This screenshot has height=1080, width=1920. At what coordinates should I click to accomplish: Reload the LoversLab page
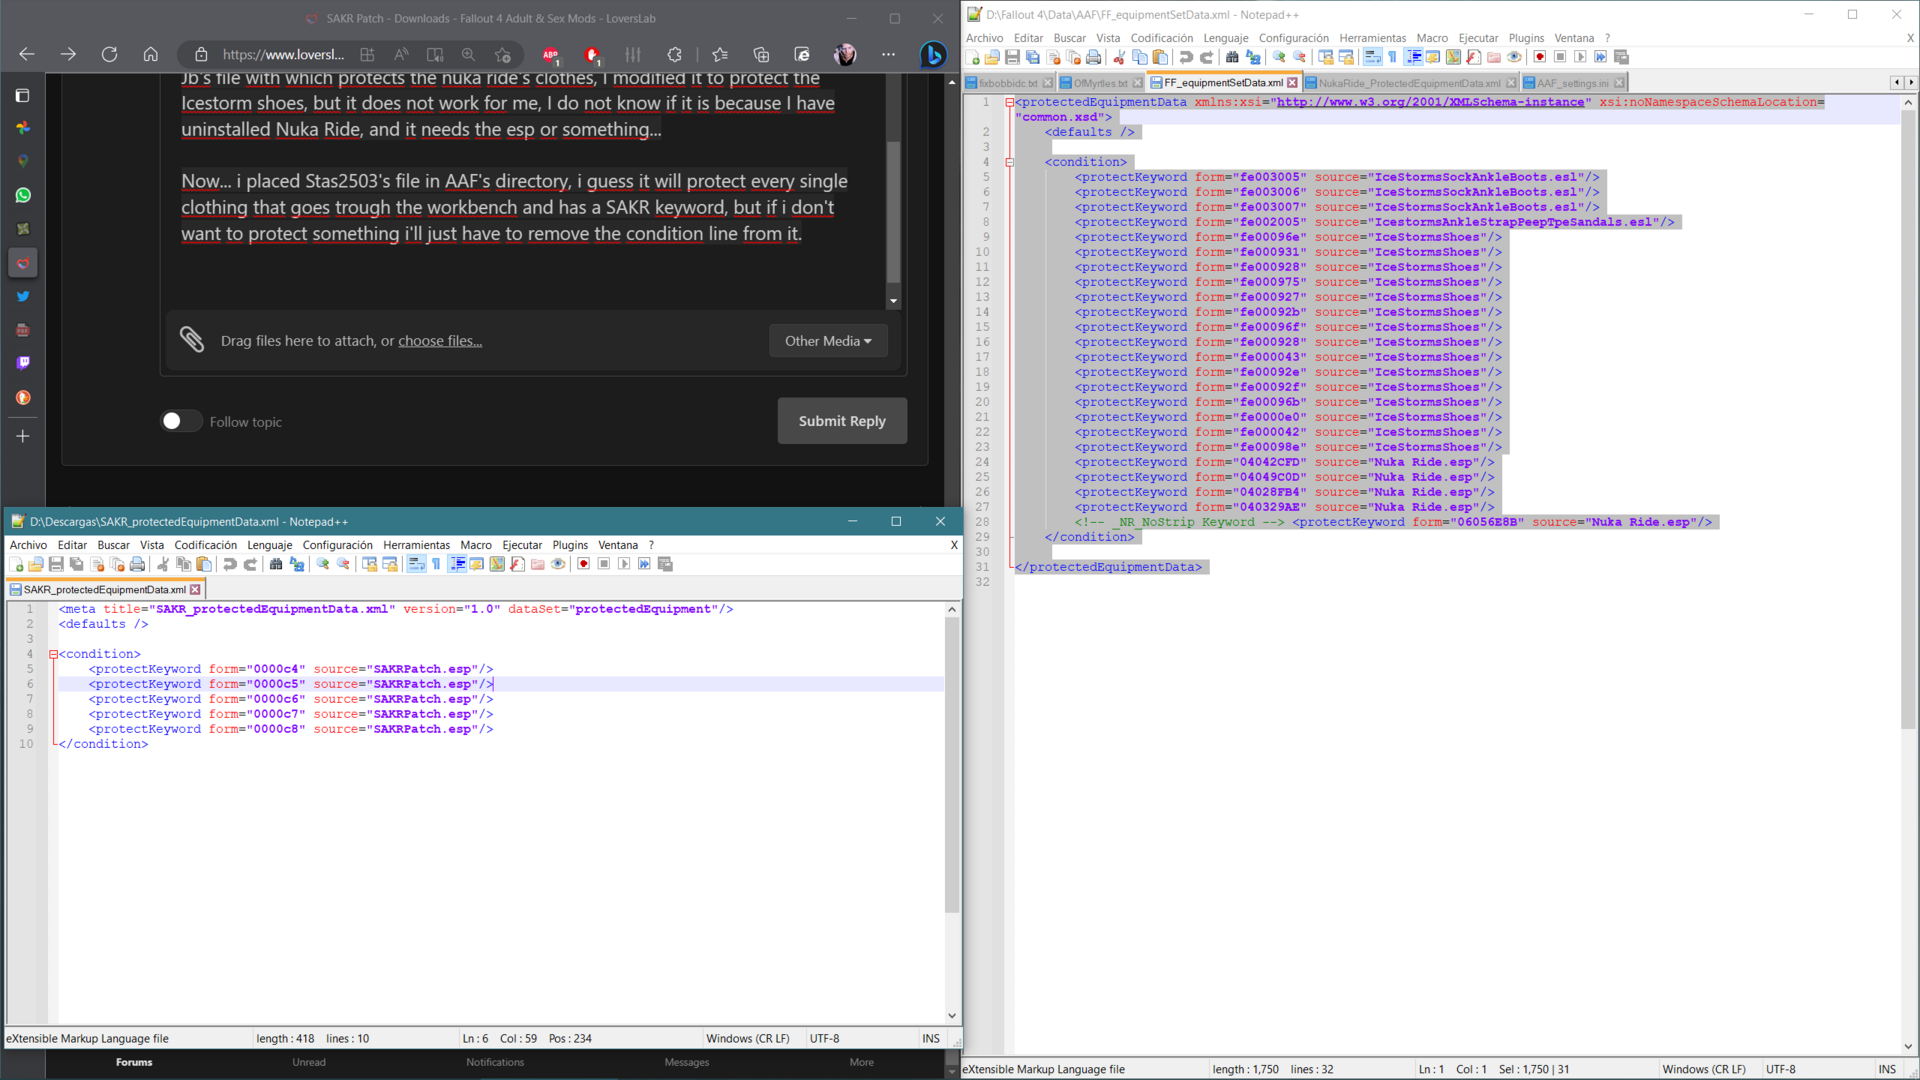[x=109, y=55]
